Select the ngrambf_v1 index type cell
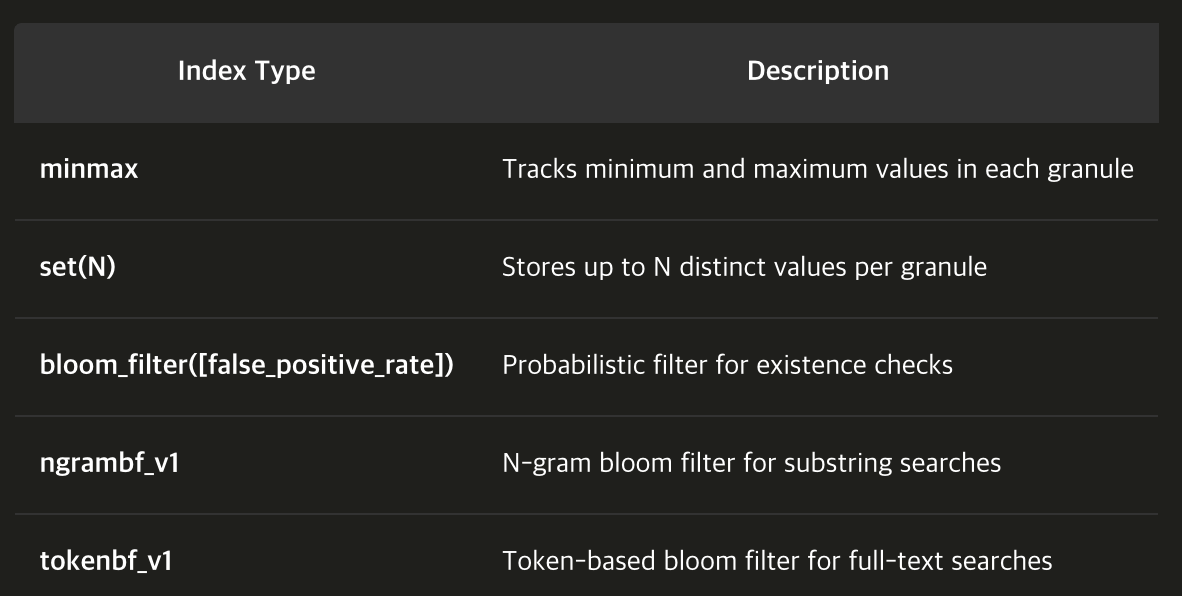 pyautogui.click(x=109, y=463)
